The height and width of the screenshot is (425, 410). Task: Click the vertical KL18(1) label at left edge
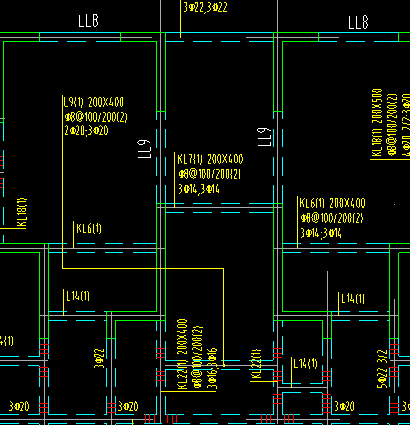coord(22,213)
